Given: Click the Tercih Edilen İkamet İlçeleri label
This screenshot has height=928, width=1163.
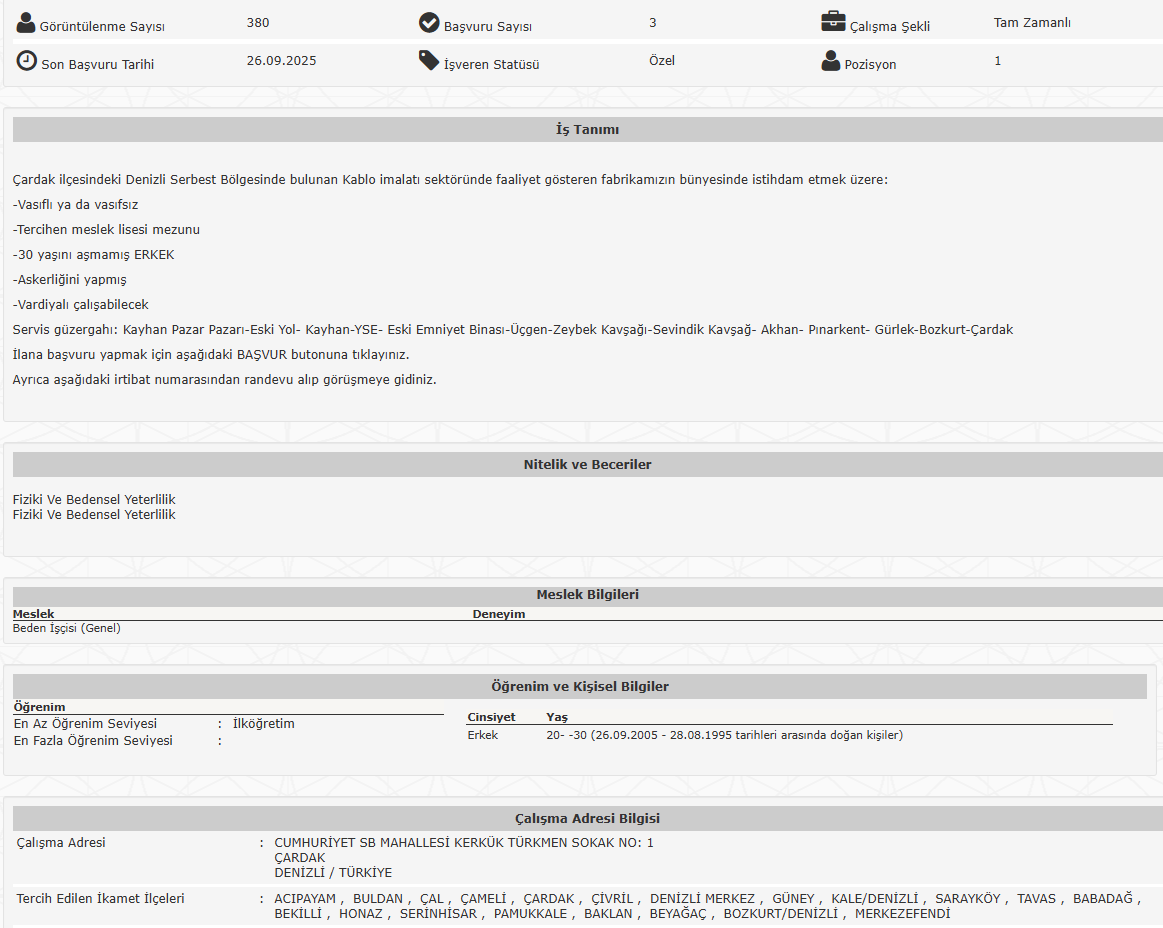Looking at the screenshot, I should (101, 899).
